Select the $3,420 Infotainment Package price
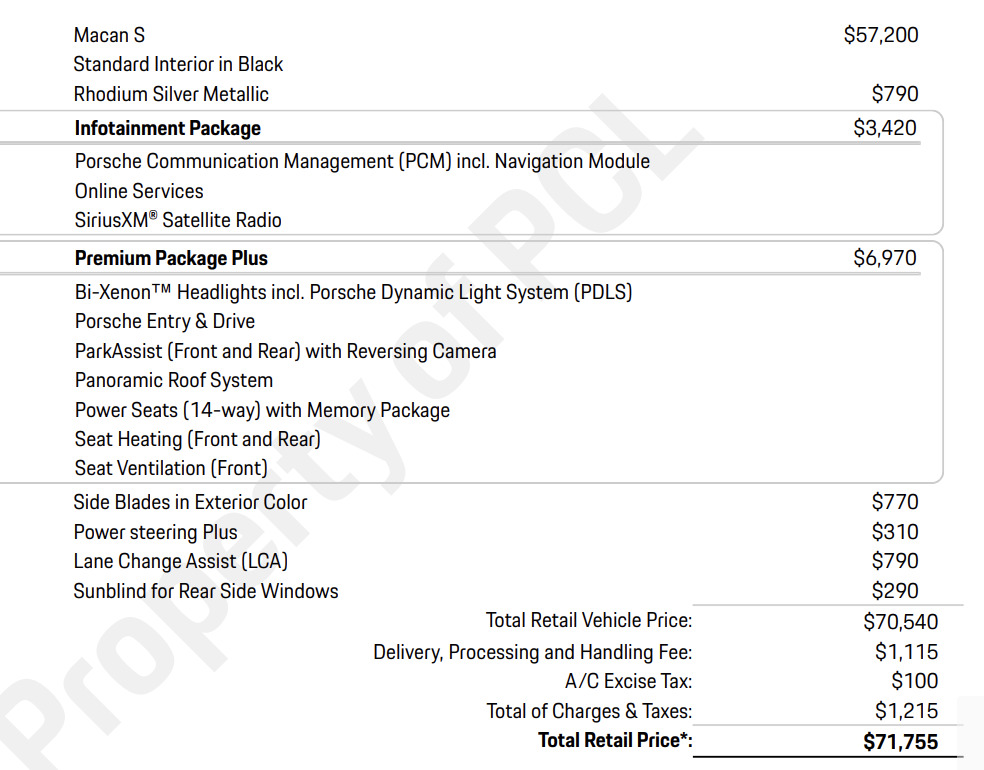 885,128
